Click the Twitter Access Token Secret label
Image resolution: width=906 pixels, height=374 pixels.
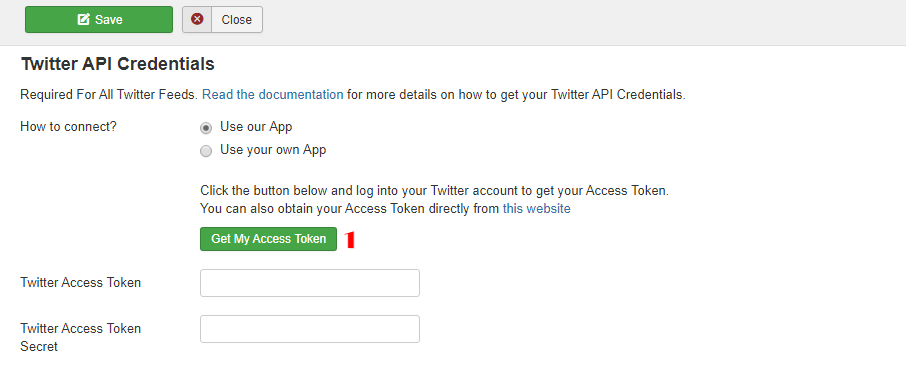coord(80,338)
